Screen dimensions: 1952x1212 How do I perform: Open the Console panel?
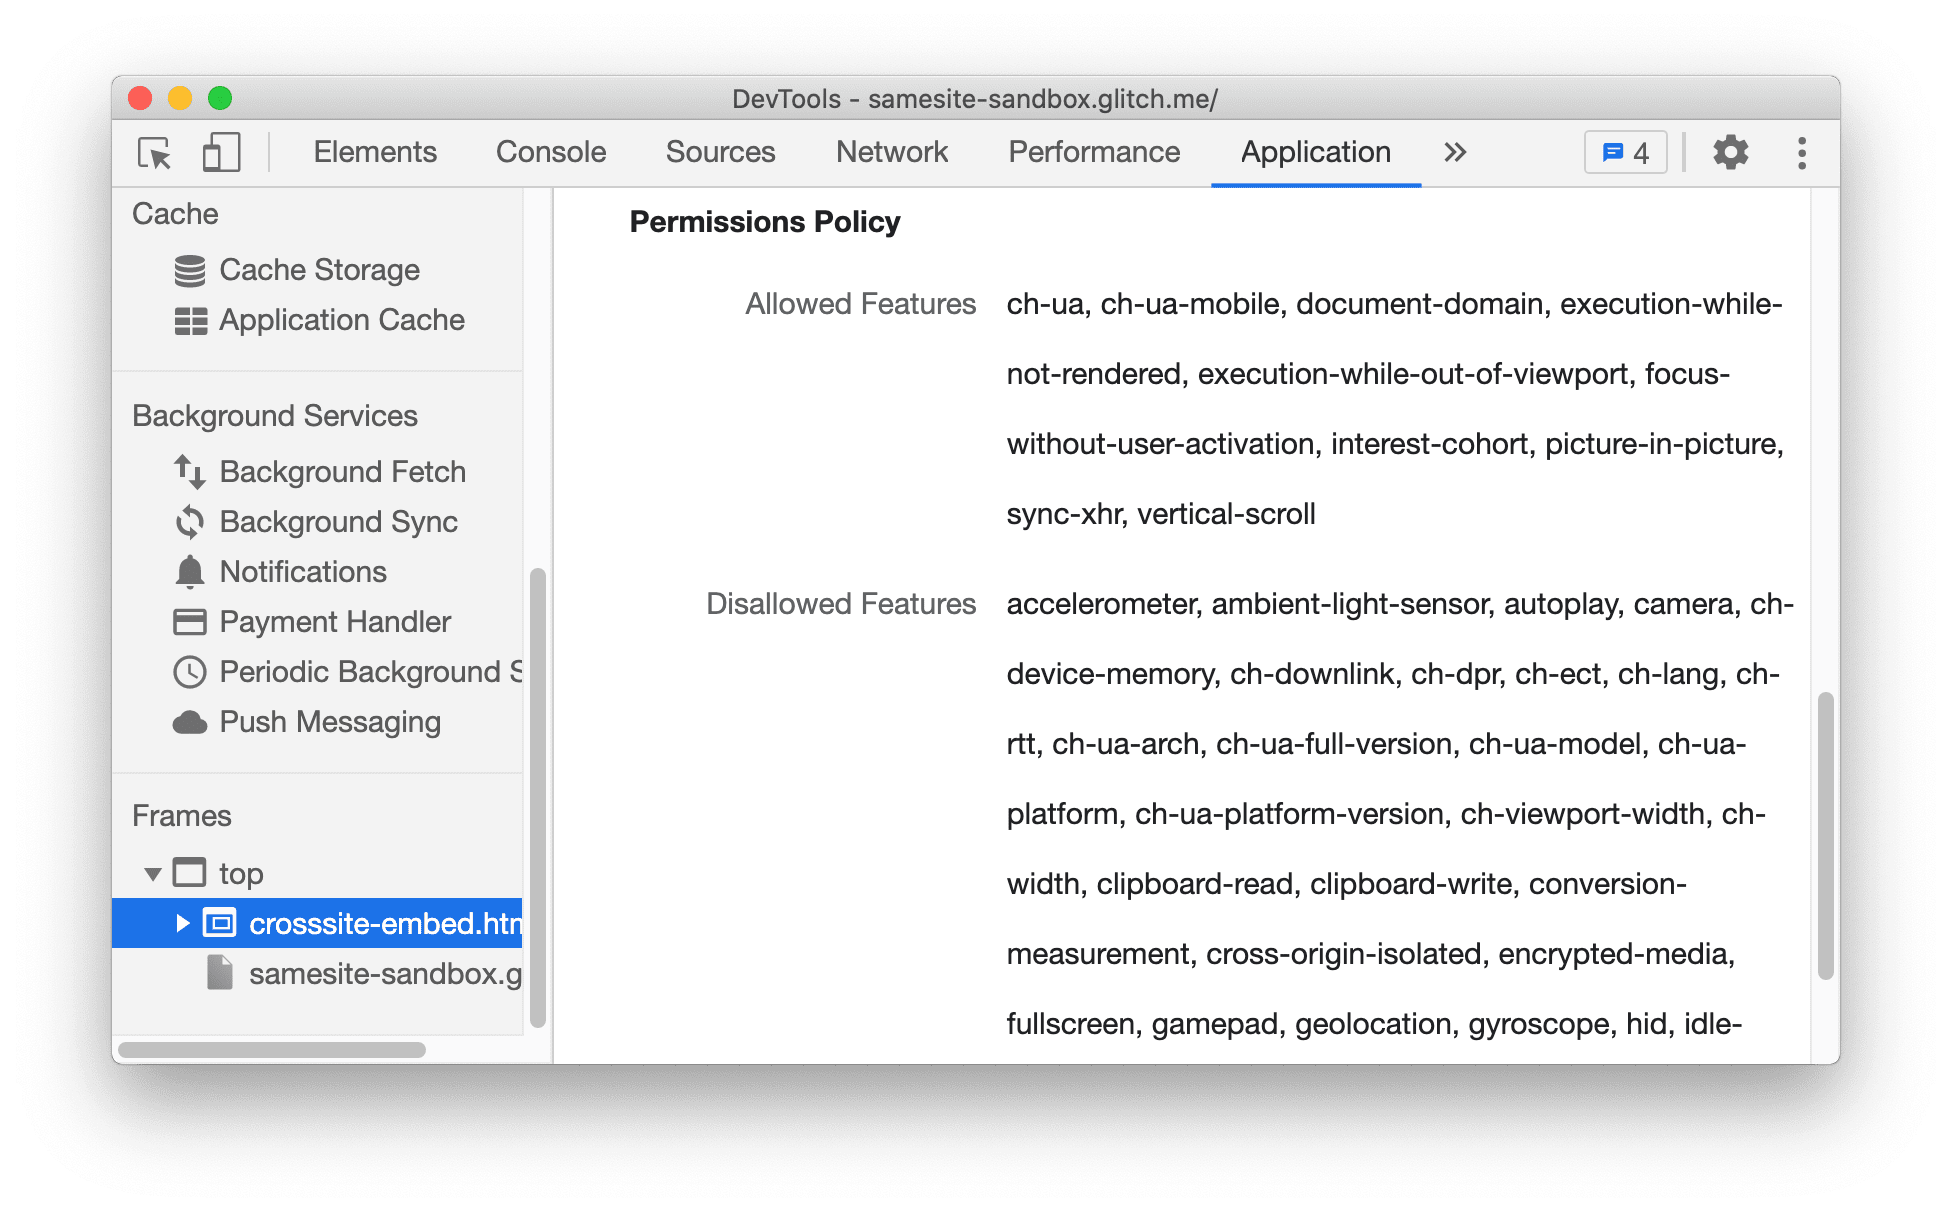point(552,152)
